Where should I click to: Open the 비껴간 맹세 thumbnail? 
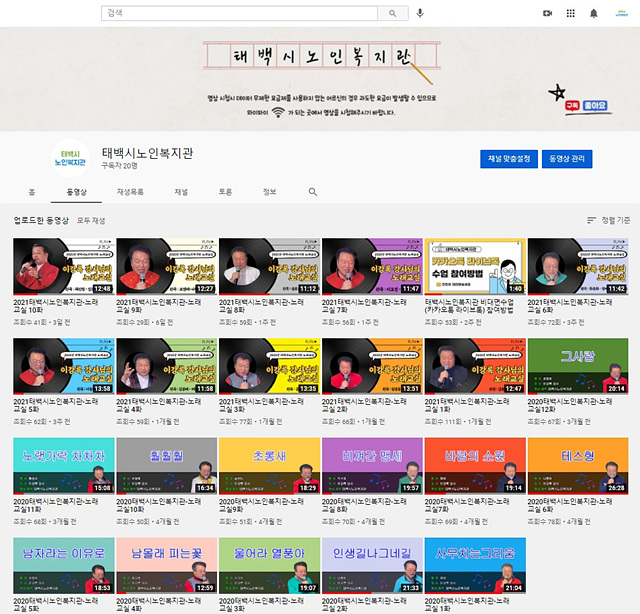[x=372, y=466]
